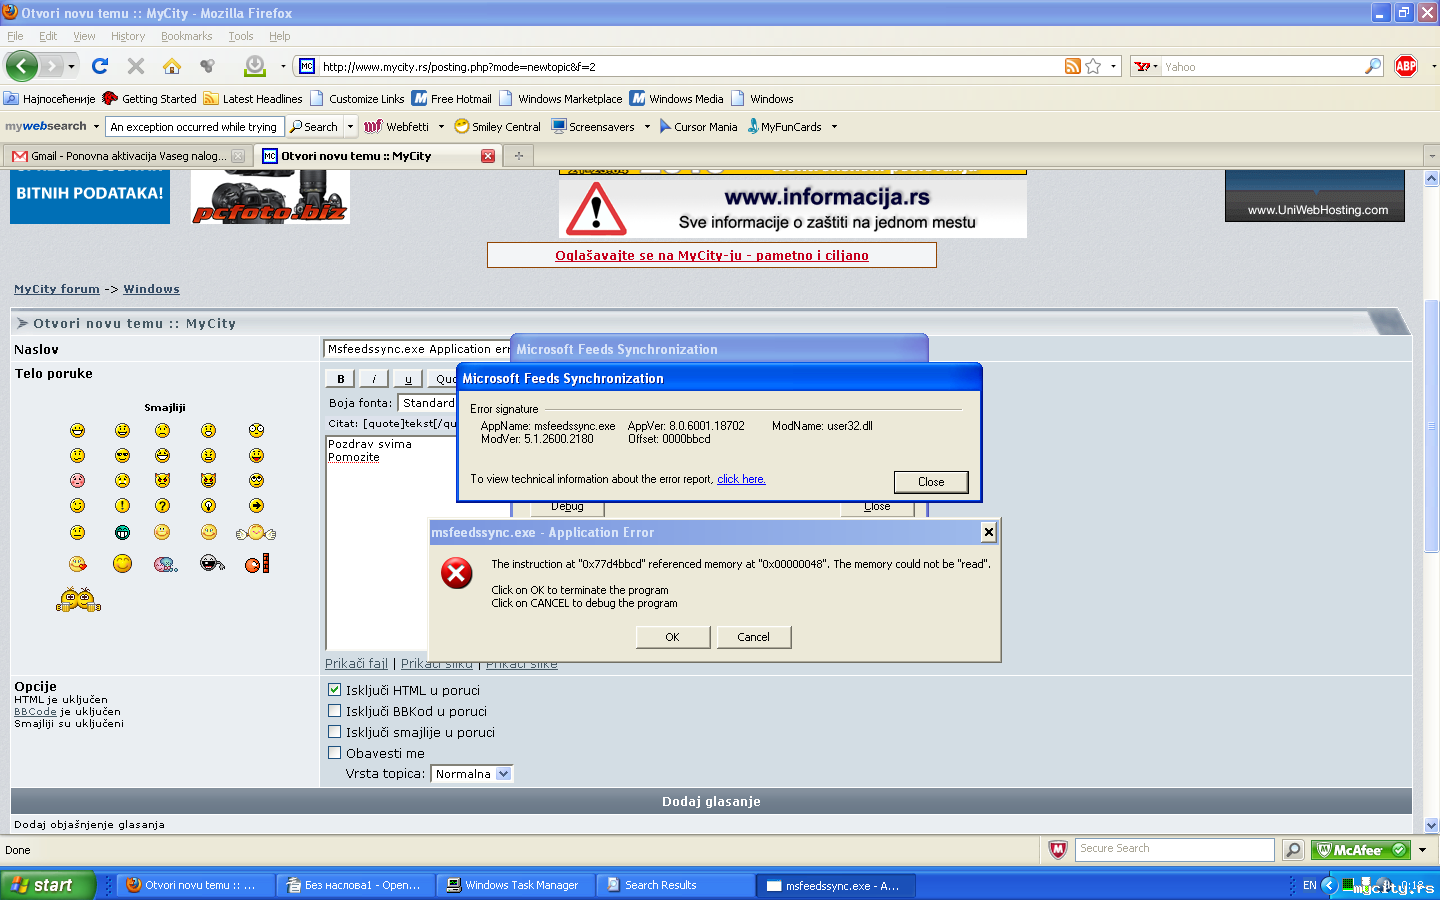Open a new tab with the plus button
1440x900 pixels.
tap(518, 156)
